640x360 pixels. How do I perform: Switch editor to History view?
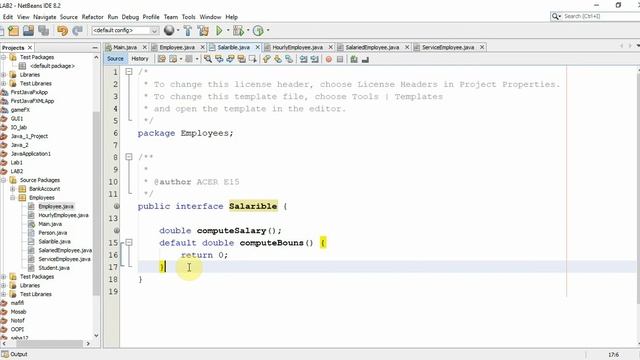140,59
